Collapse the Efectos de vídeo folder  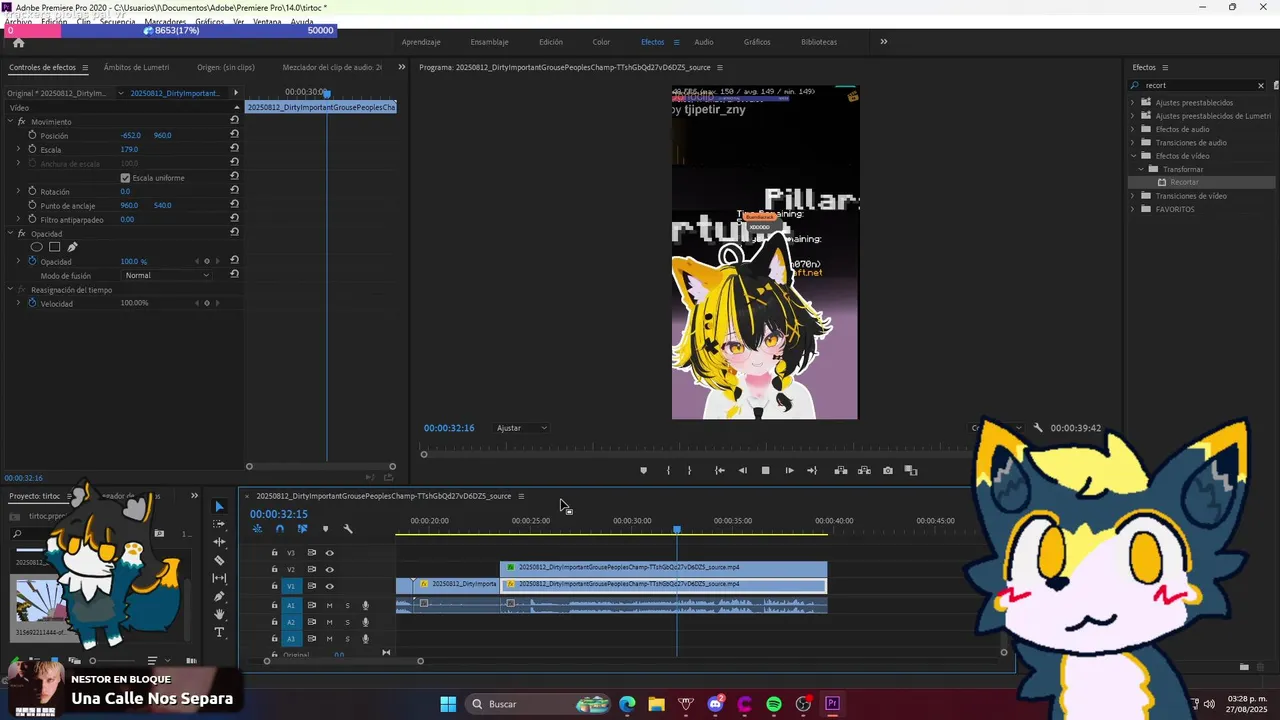[x=1133, y=156]
